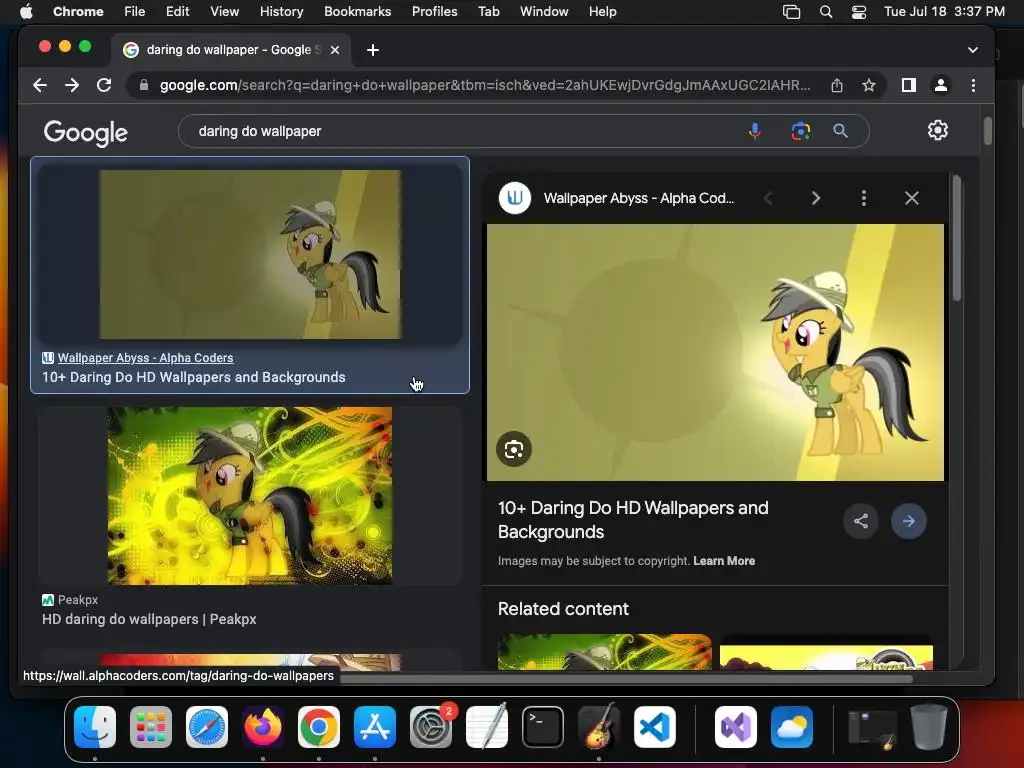
Task: Close the image preview panel
Action: click(x=912, y=199)
